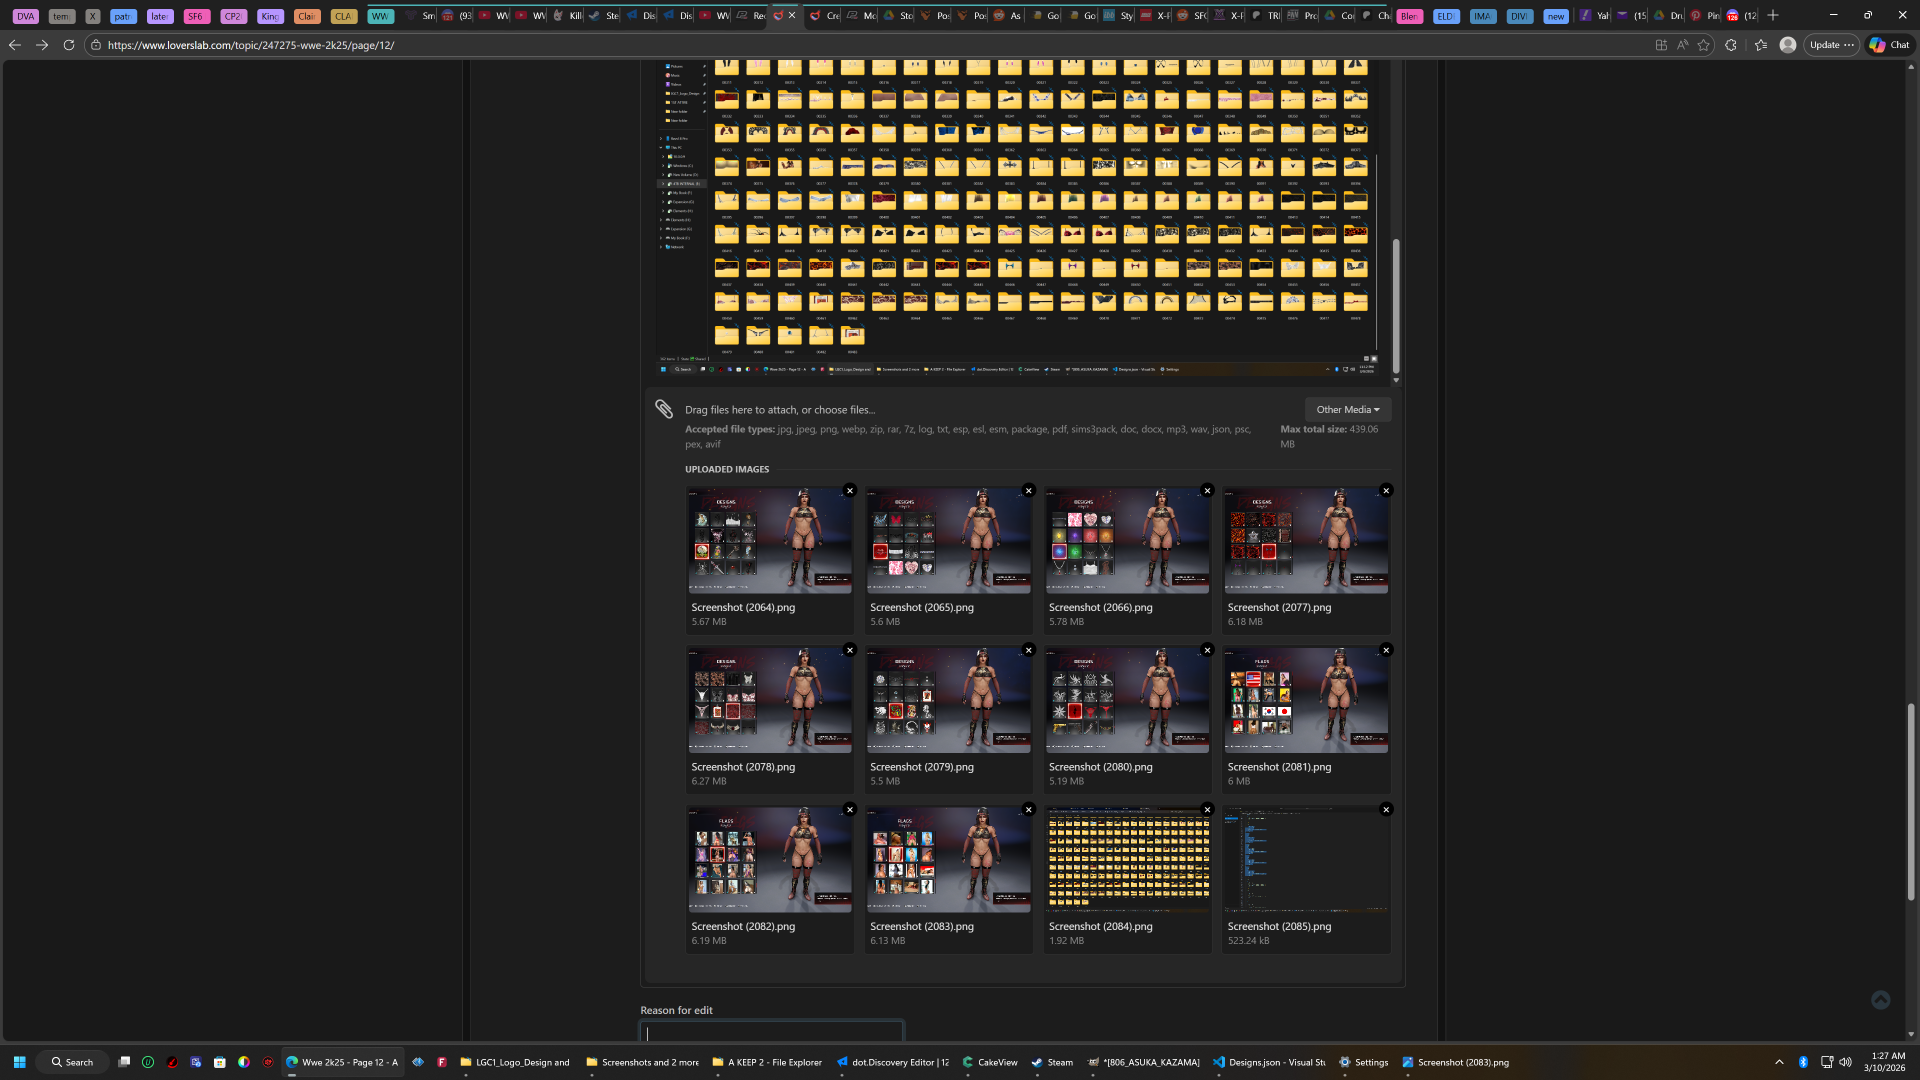Switch to the DVA tab group
This screenshot has width=1920, height=1080.
[26, 16]
